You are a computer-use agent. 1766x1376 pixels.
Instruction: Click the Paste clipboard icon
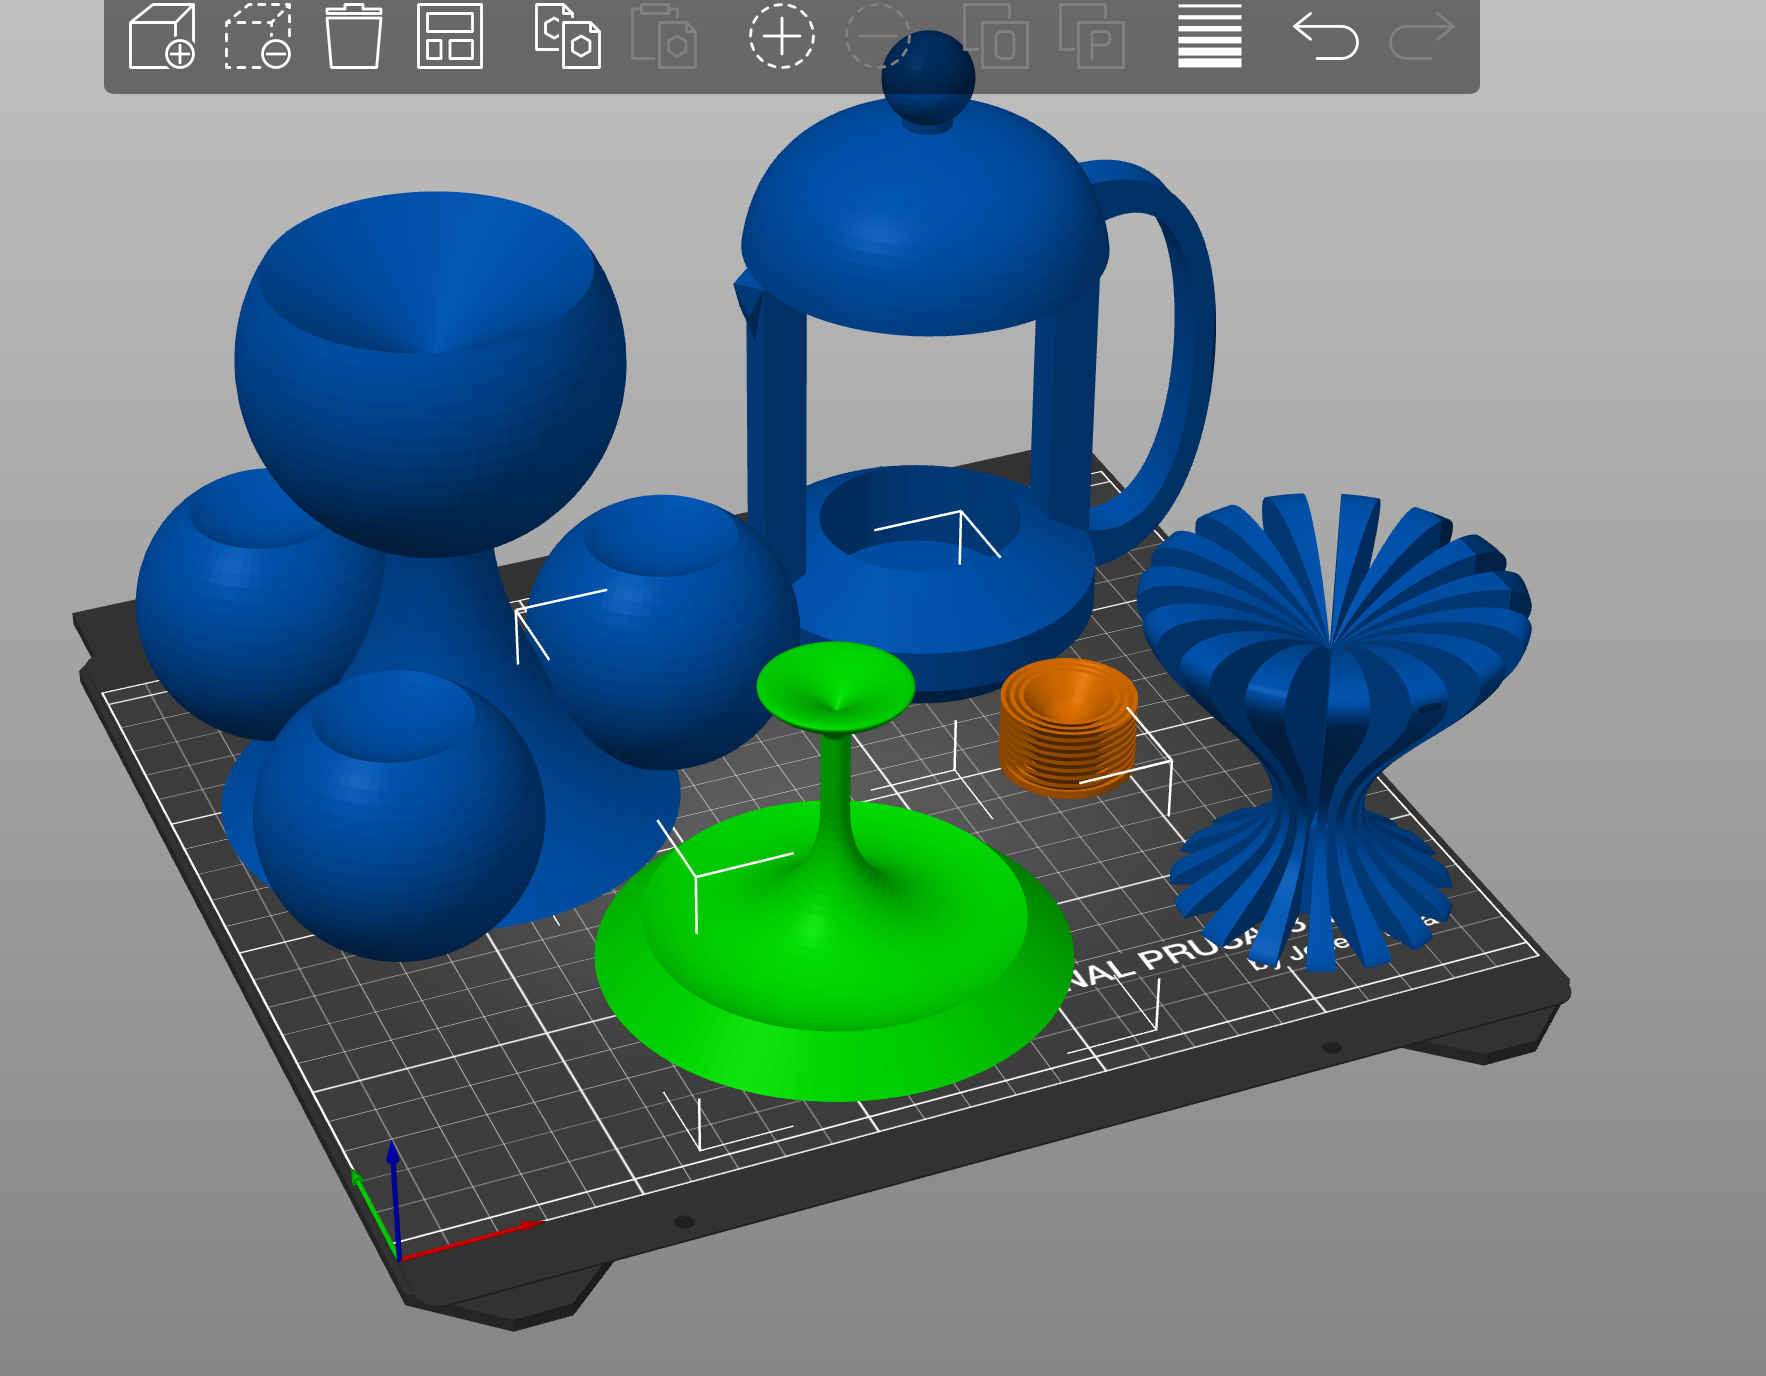click(663, 36)
